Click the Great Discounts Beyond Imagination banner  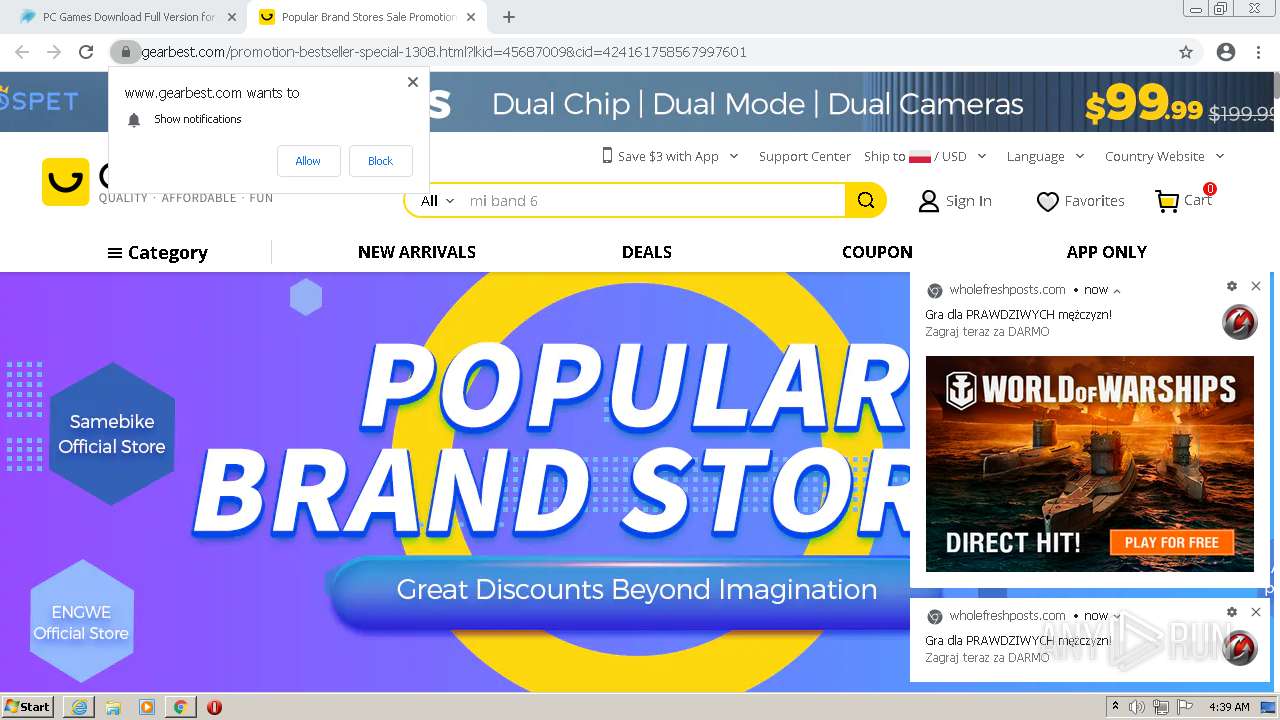pos(636,590)
